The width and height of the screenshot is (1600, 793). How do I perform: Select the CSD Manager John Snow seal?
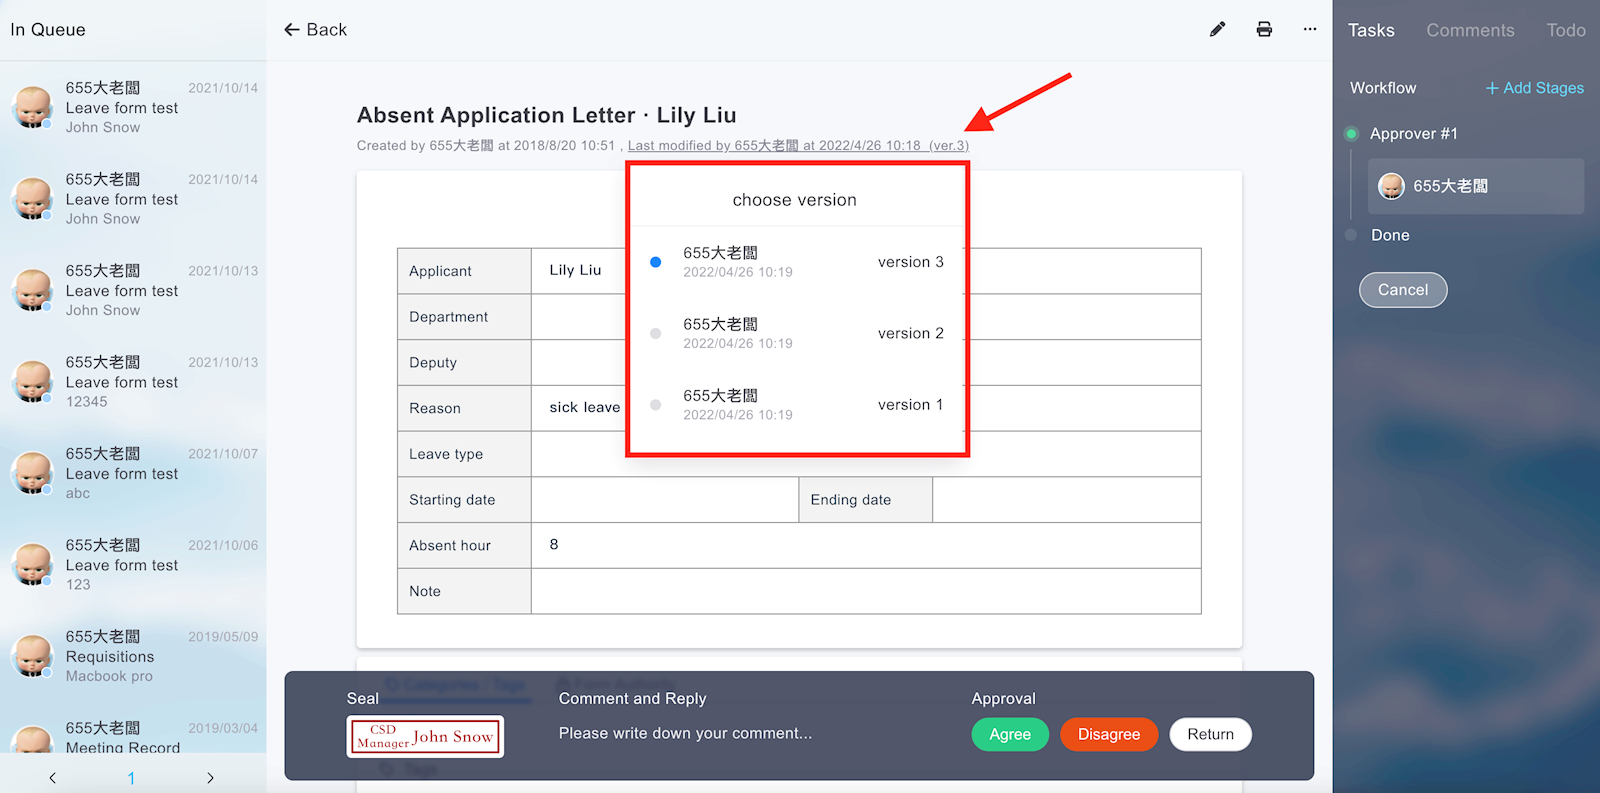pos(425,736)
